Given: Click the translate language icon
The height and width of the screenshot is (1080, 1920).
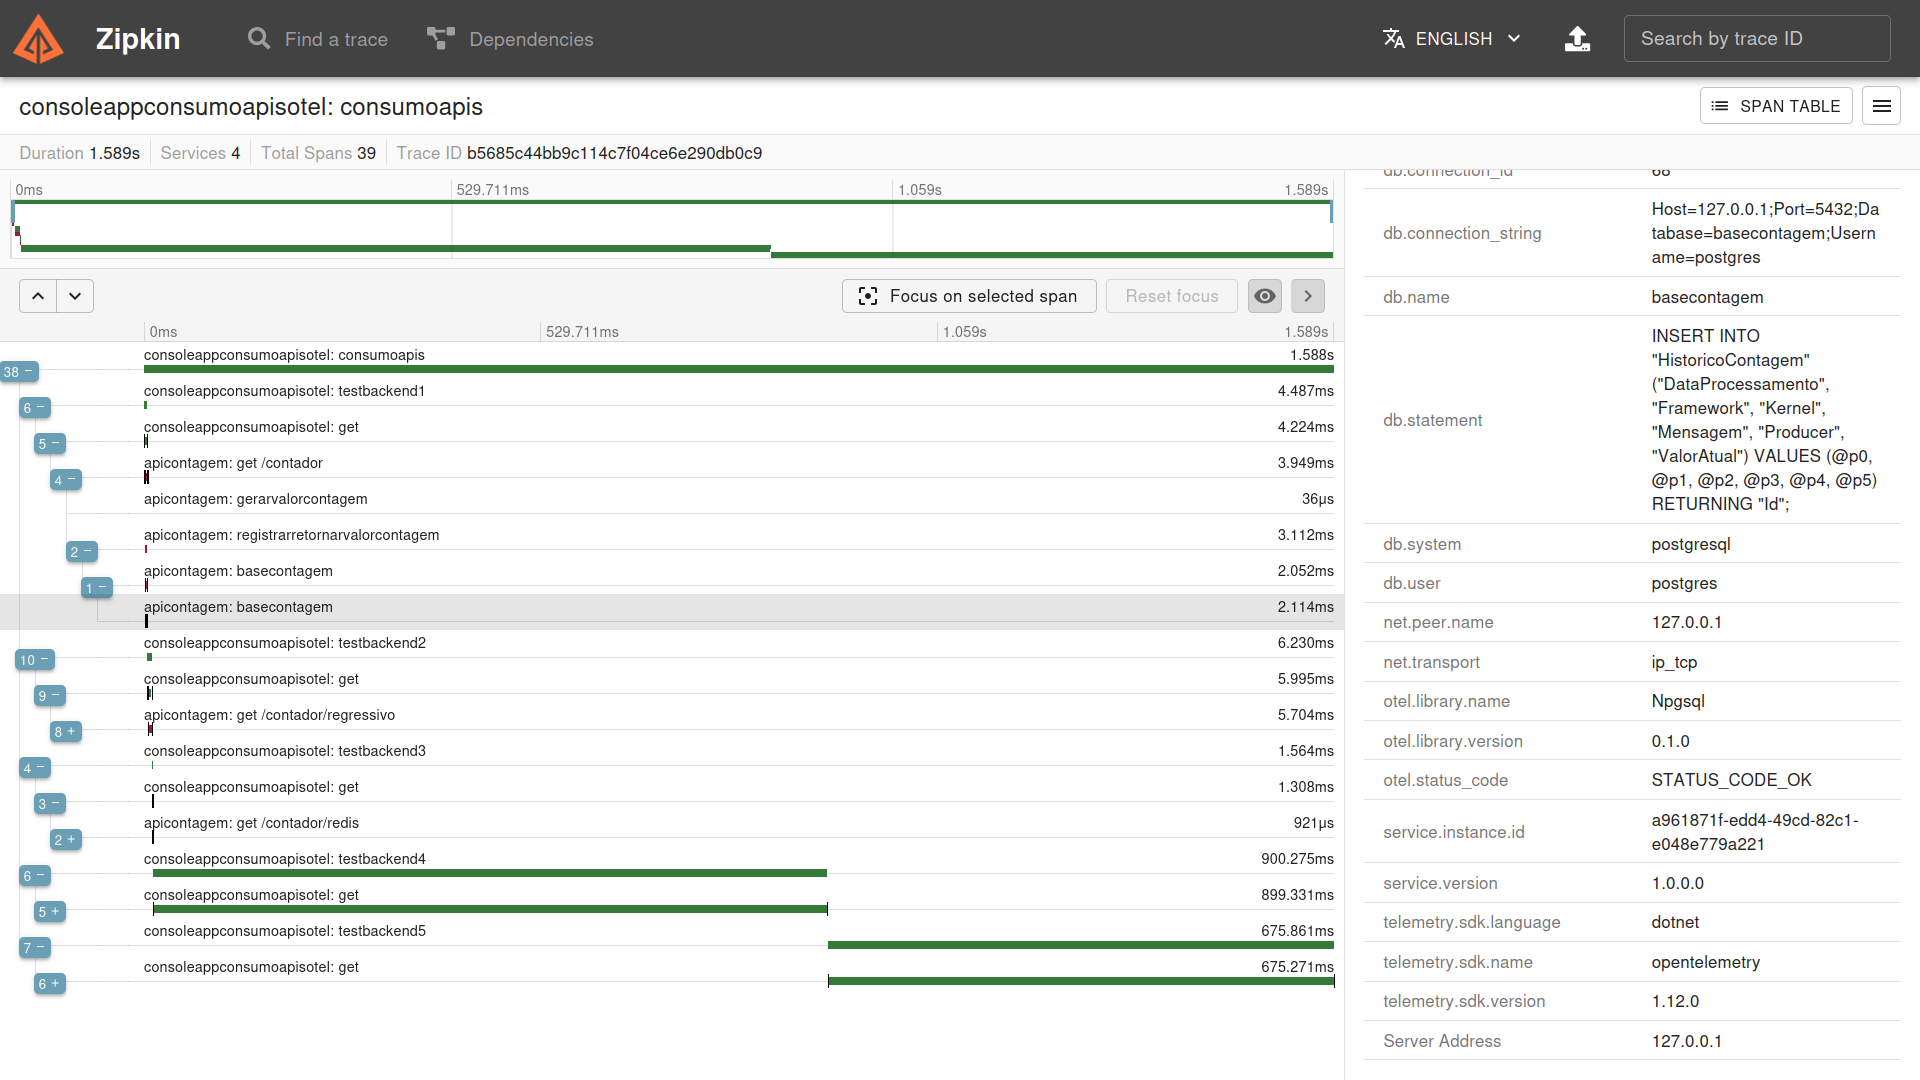Looking at the screenshot, I should pyautogui.click(x=1393, y=39).
